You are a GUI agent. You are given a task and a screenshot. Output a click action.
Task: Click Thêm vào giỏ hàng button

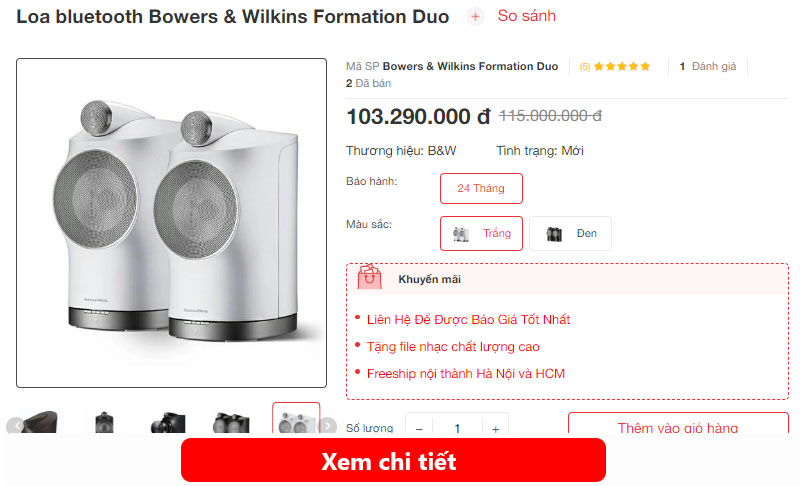(x=678, y=424)
